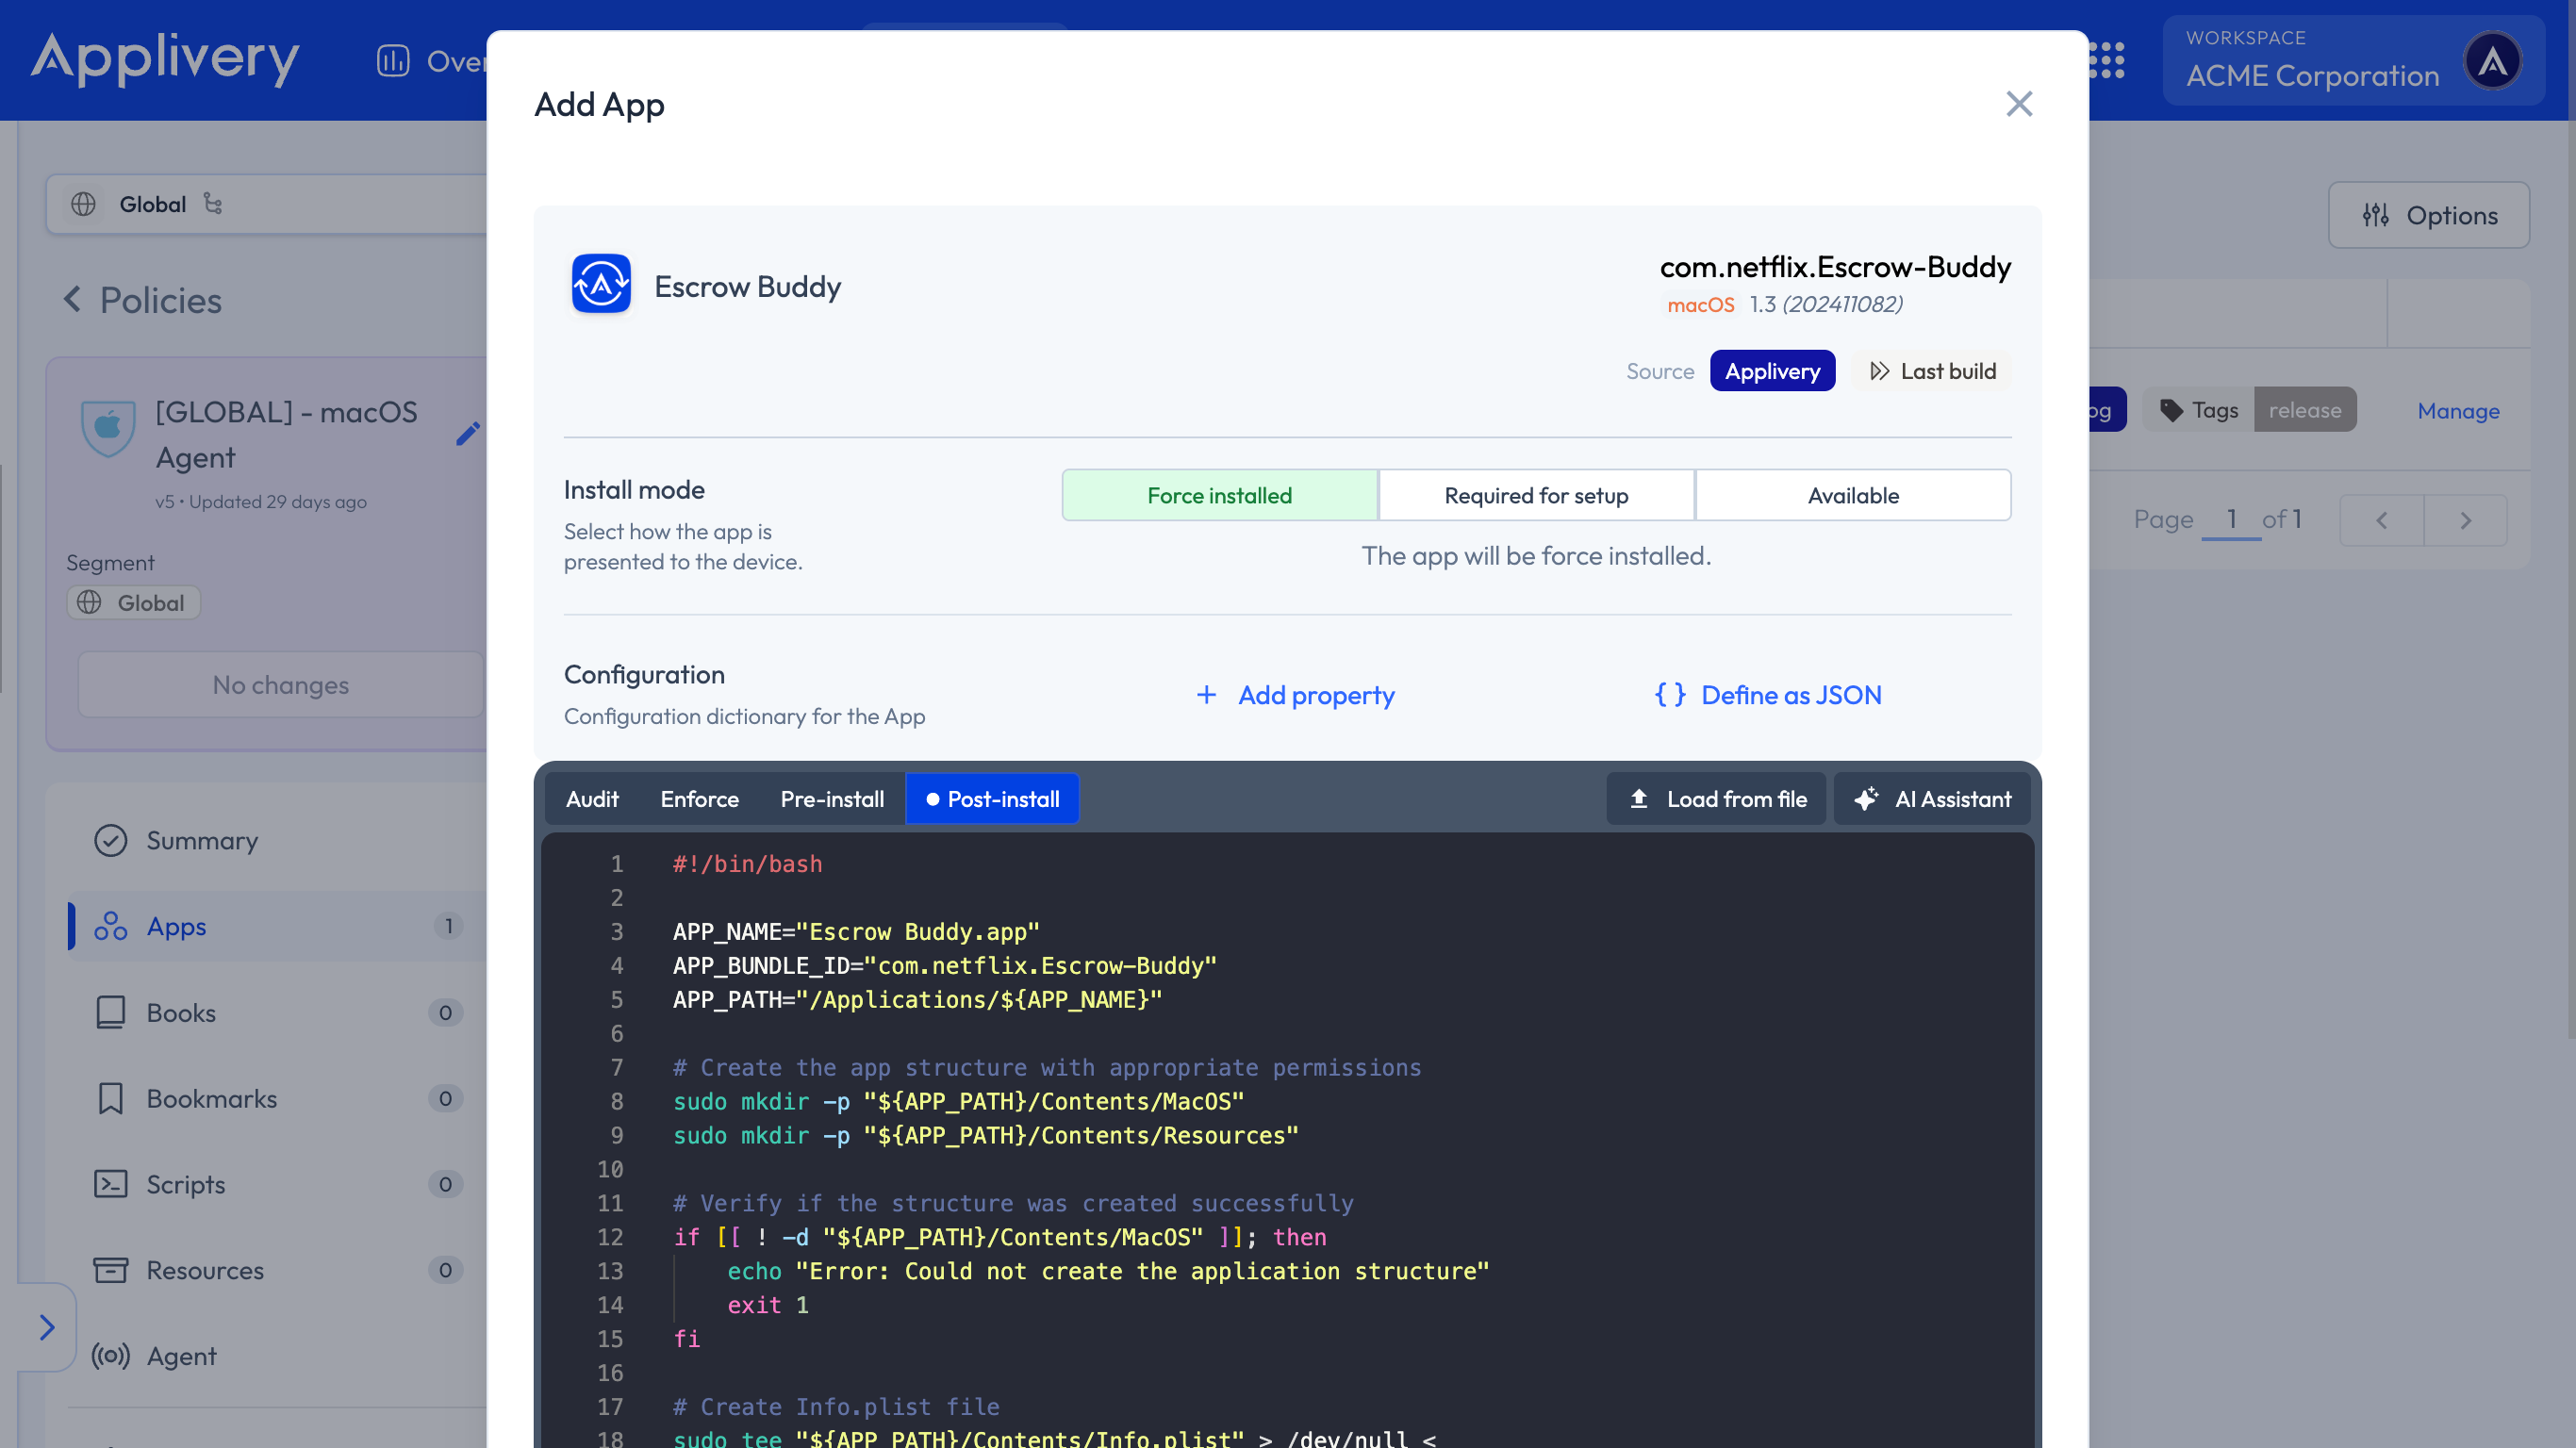The height and width of the screenshot is (1448, 2576).
Task: Click the Resources archive icon
Action: click(110, 1270)
